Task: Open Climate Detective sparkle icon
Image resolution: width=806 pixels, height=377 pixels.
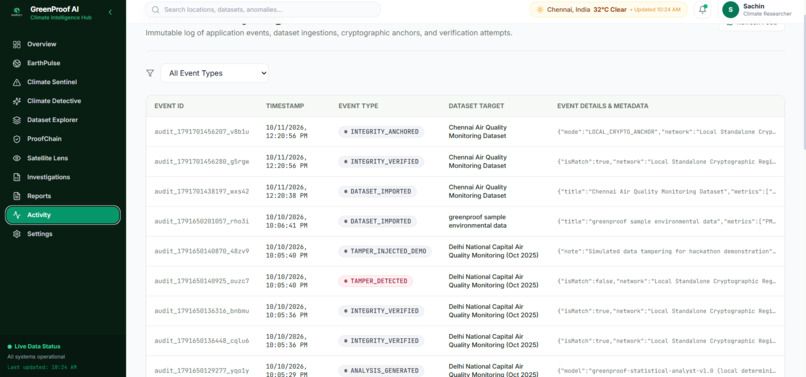Action: [x=16, y=101]
